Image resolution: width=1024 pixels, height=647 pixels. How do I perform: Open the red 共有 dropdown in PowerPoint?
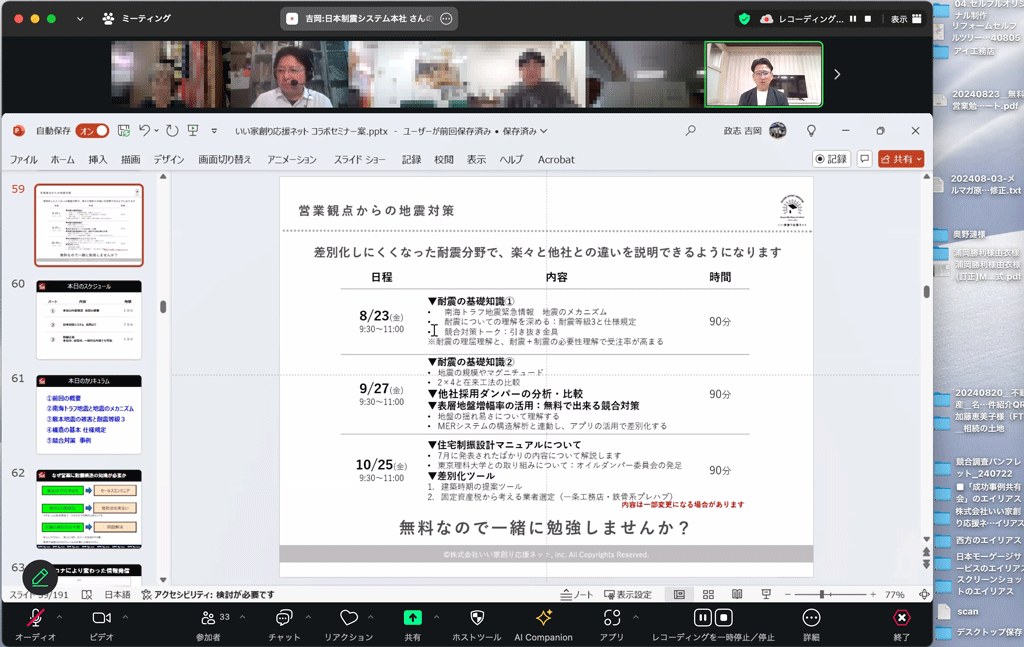coord(901,159)
